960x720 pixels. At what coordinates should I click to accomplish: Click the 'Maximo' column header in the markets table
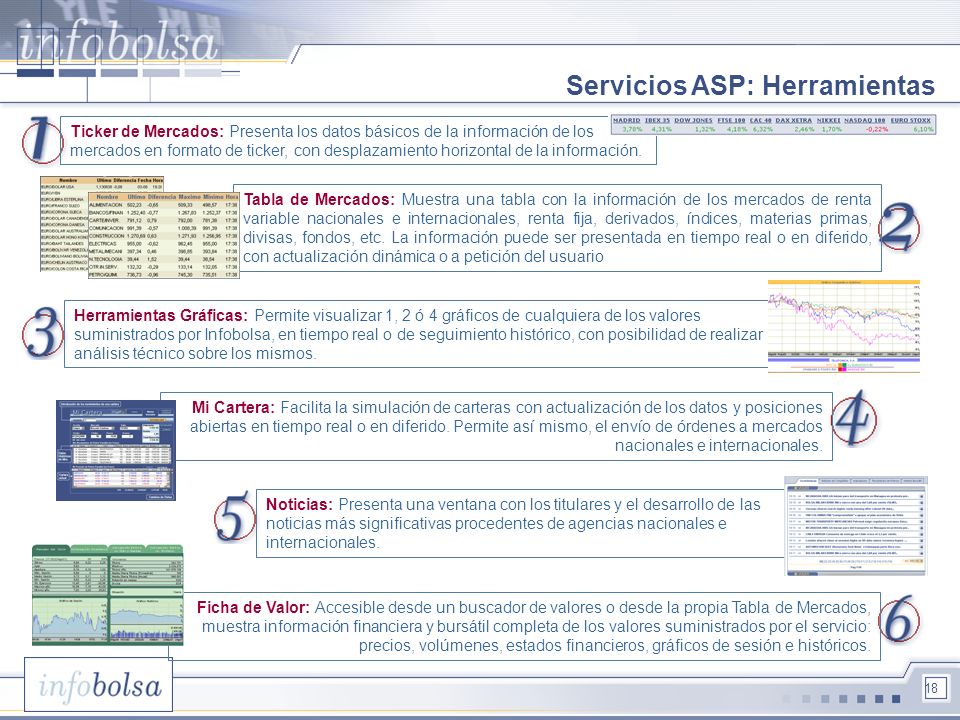pos(189,197)
